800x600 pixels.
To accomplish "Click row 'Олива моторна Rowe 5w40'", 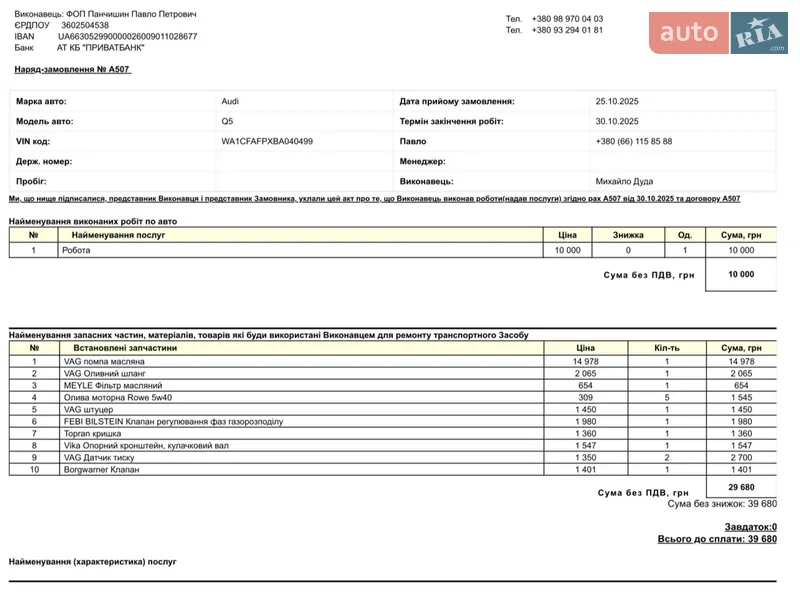I will tap(393, 397).
